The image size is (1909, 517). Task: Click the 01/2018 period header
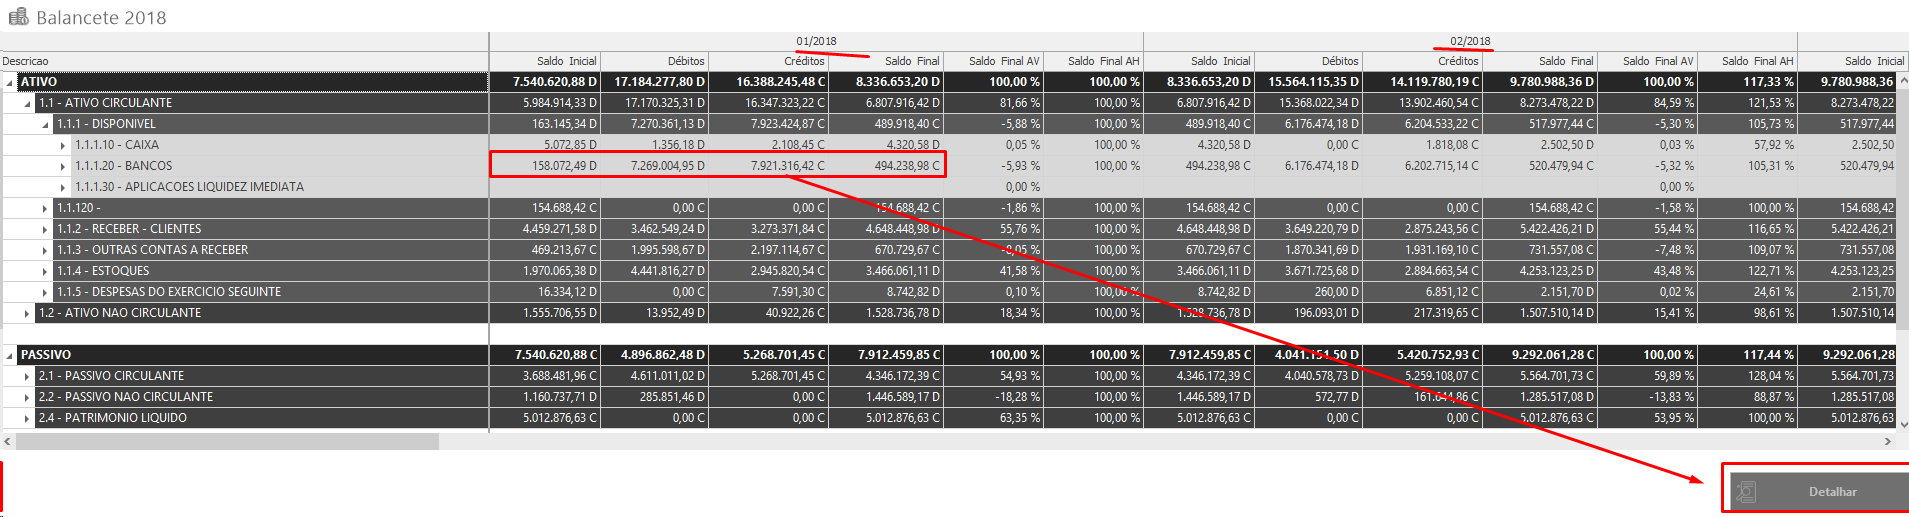click(x=816, y=41)
